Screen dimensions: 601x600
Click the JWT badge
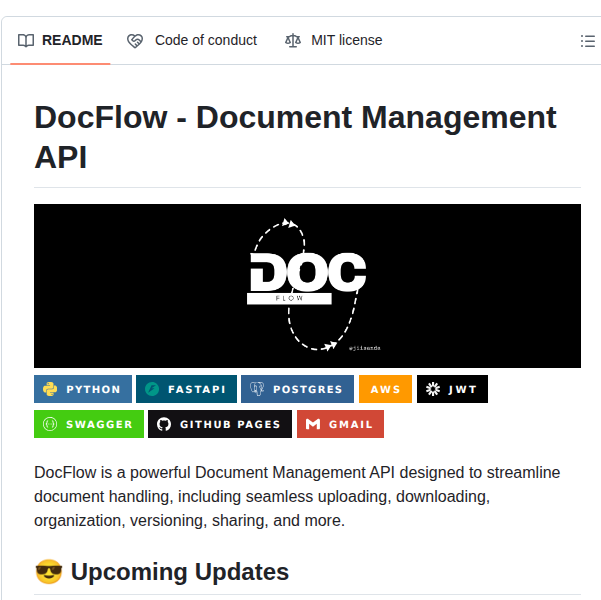point(452,389)
